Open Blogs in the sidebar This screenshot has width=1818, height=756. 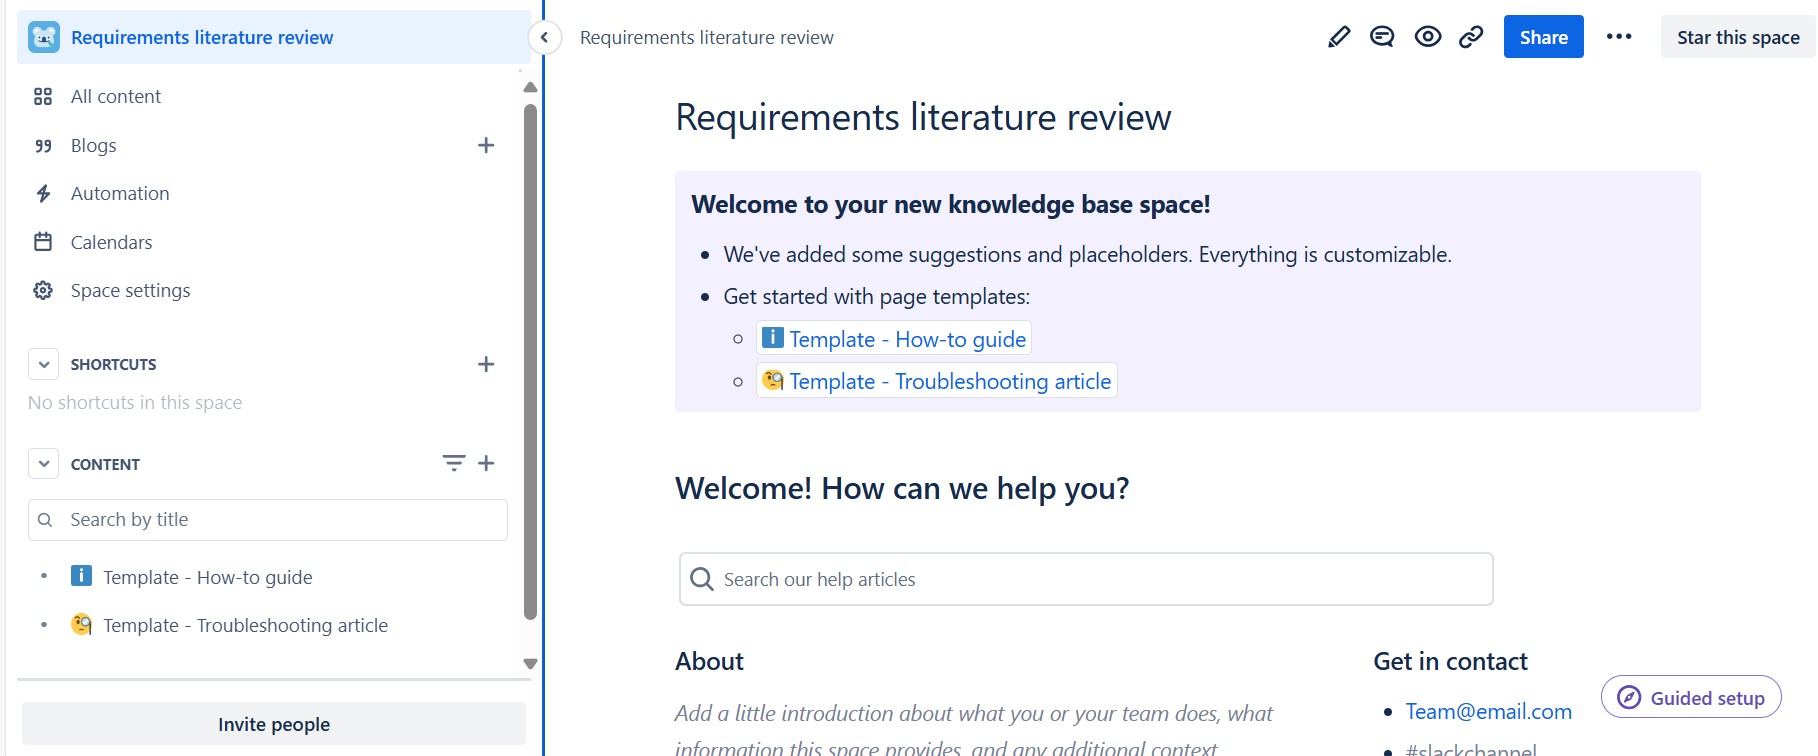click(x=94, y=145)
